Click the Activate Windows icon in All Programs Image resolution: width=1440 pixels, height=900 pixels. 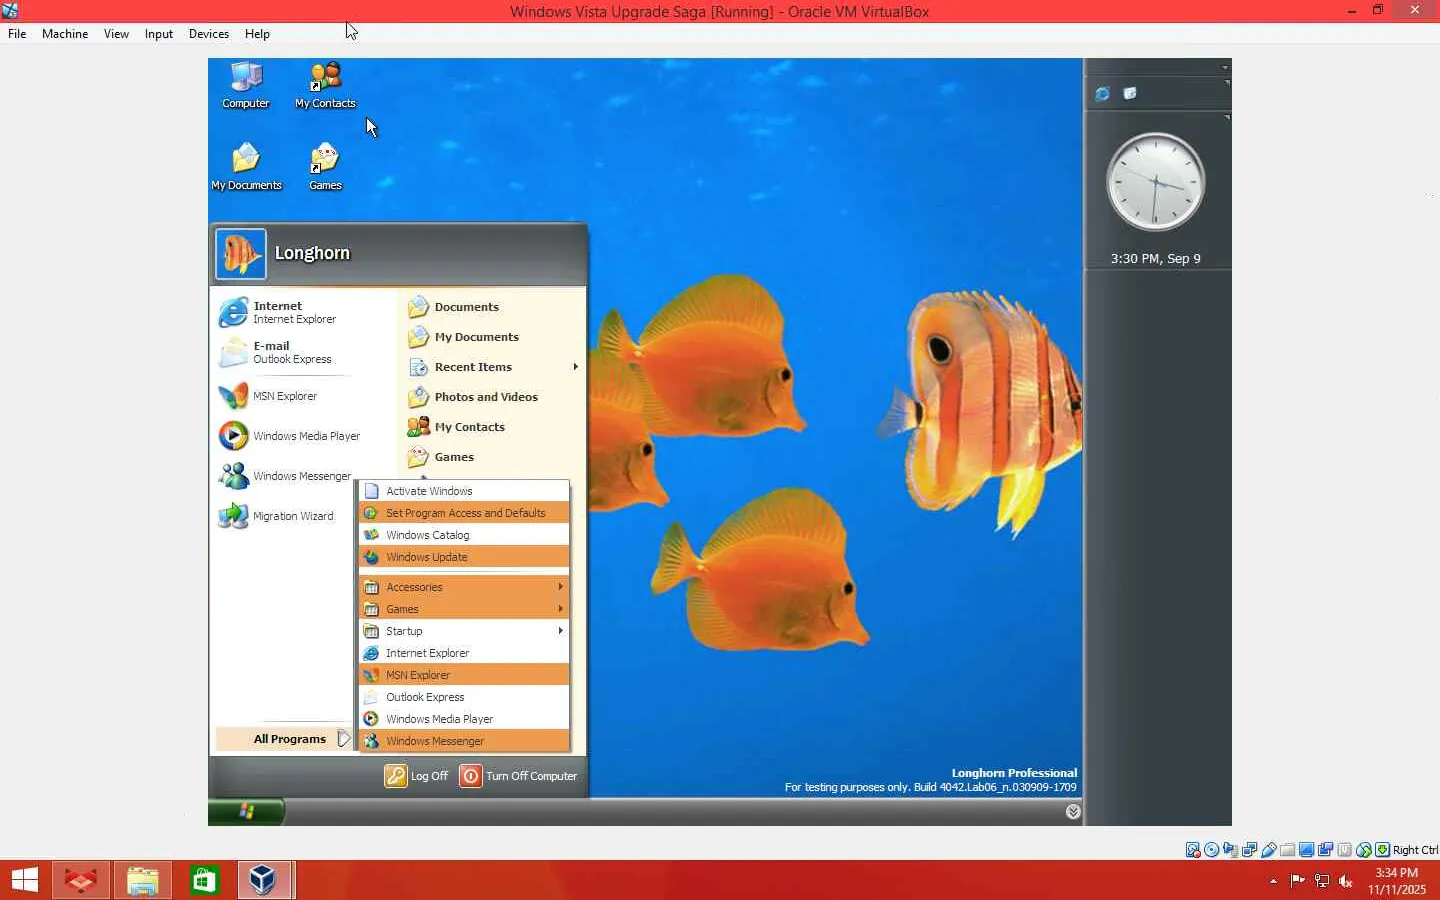click(x=372, y=491)
